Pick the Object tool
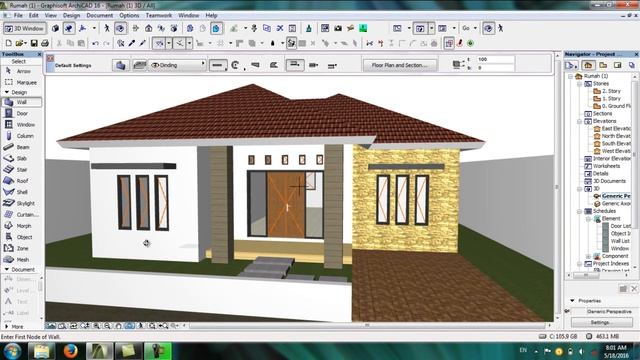The image size is (640, 360). (21, 237)
